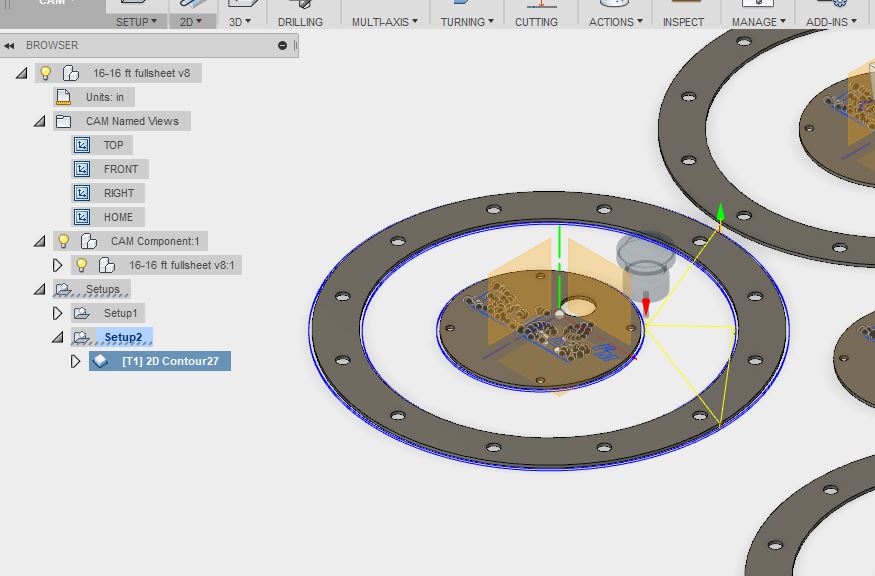Click the Units: in document settings icon
The width and height of the screenshot is (875, 576).
point(62,97)
